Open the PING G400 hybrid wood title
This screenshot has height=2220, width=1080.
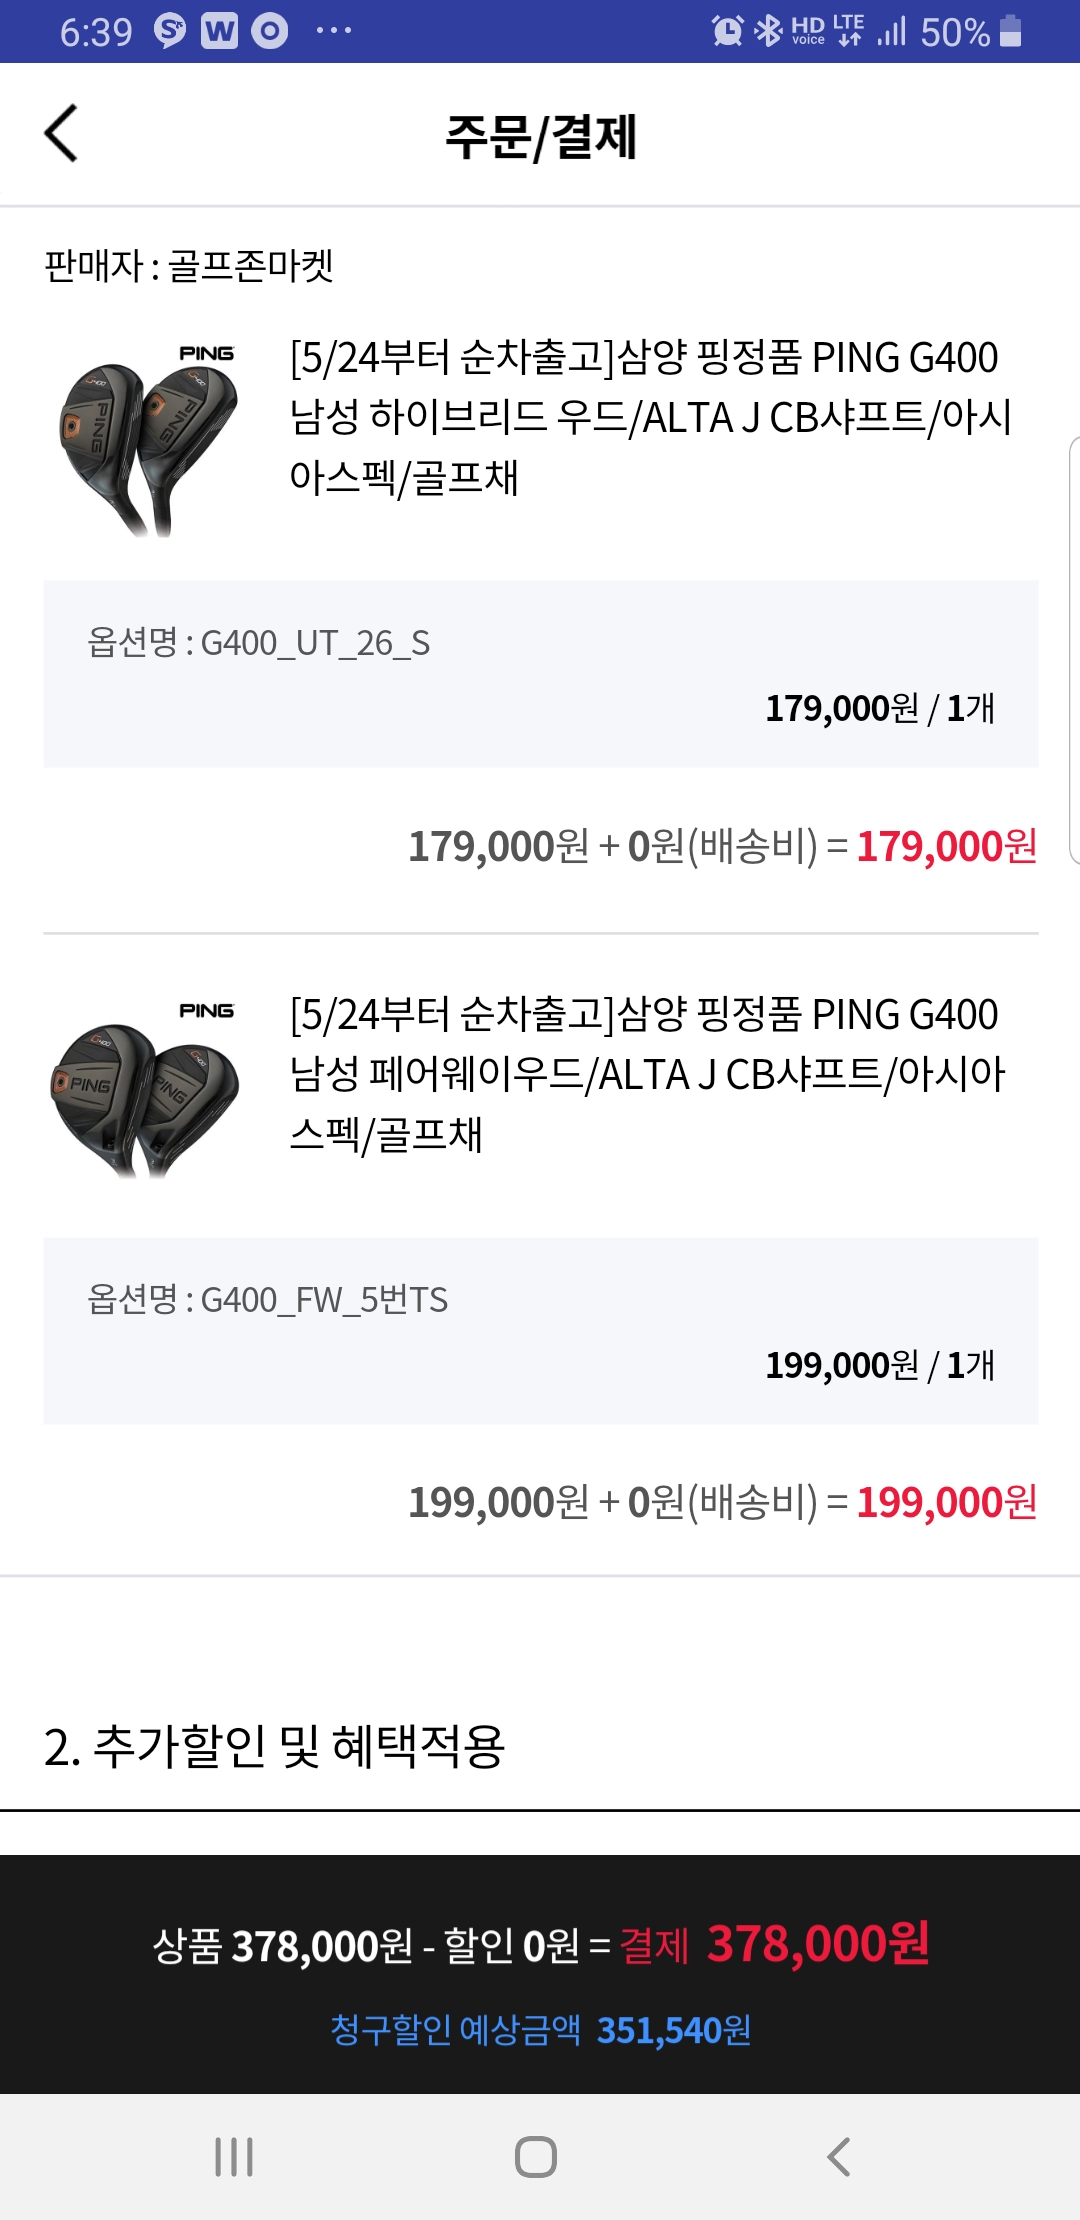click(x=650, y=417)
